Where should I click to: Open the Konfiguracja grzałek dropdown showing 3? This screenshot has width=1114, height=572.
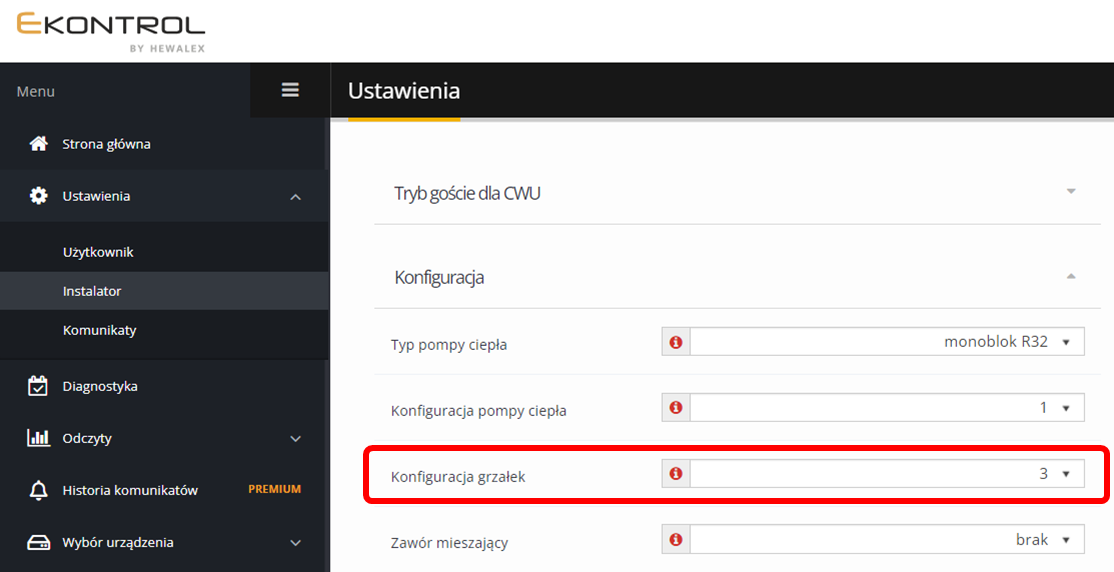click(x=886, y=474)
